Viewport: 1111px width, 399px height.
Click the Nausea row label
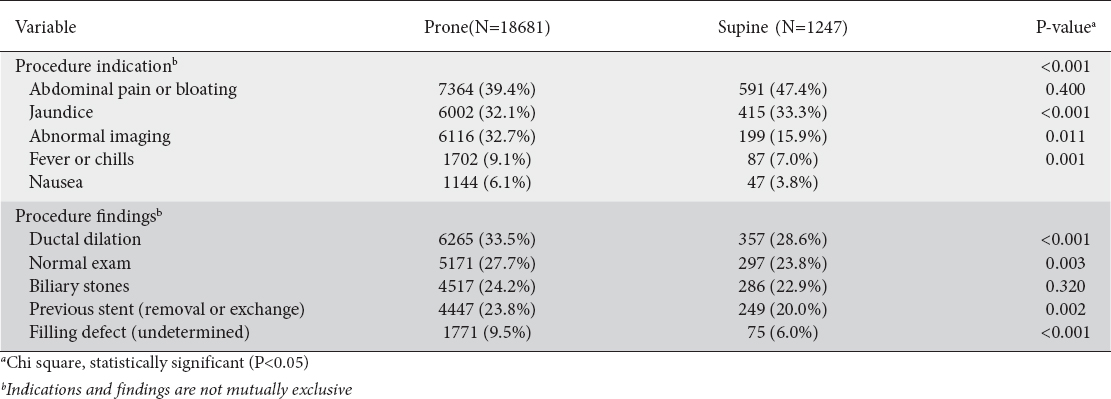[x=56, y=182]
